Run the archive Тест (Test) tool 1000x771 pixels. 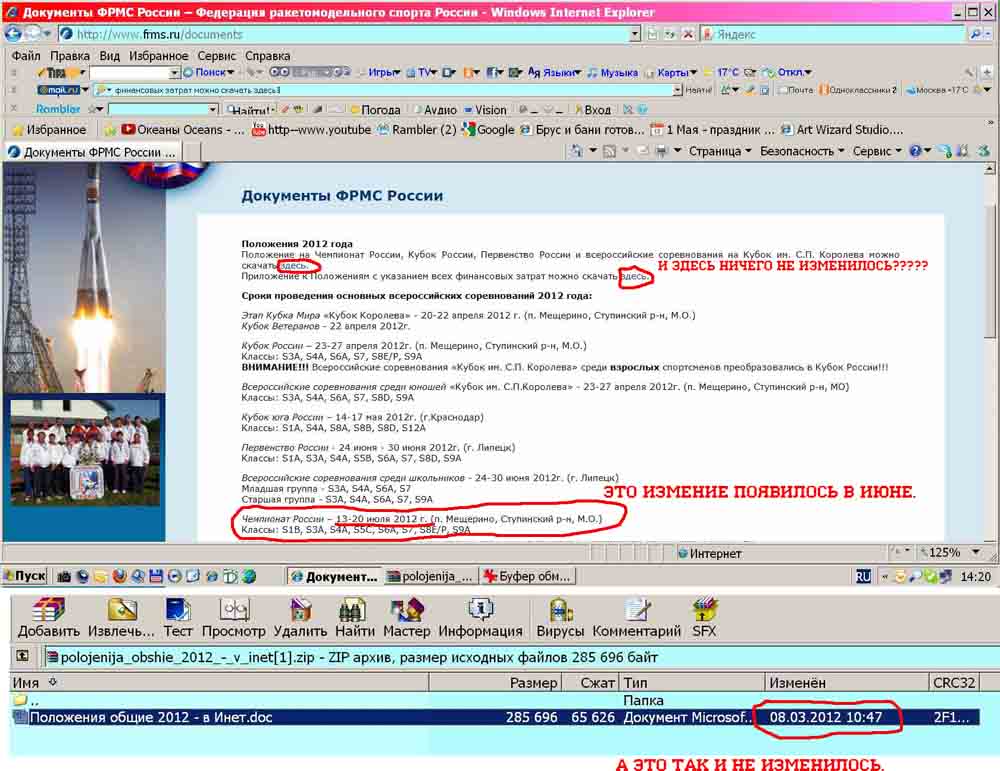(x=178, y=610)
